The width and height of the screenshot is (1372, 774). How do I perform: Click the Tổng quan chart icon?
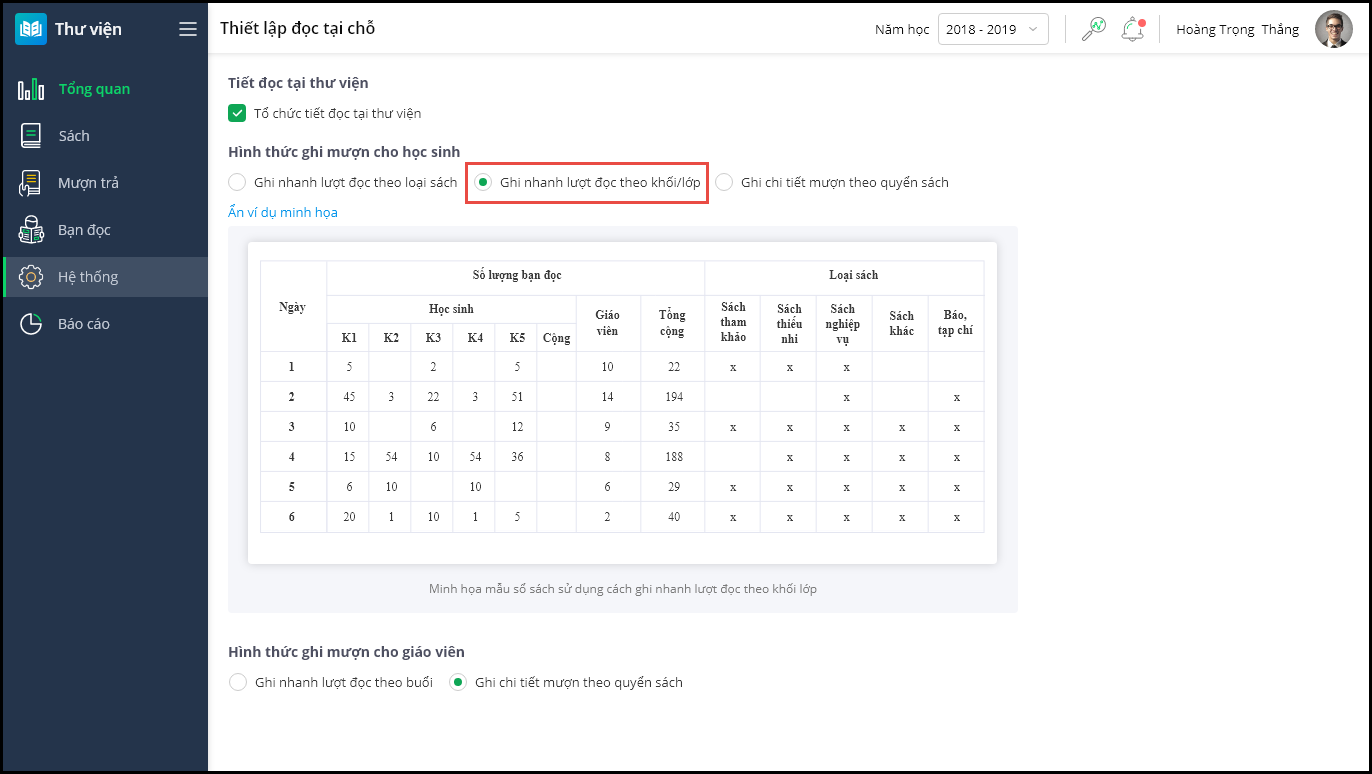[x=31, y=89]
